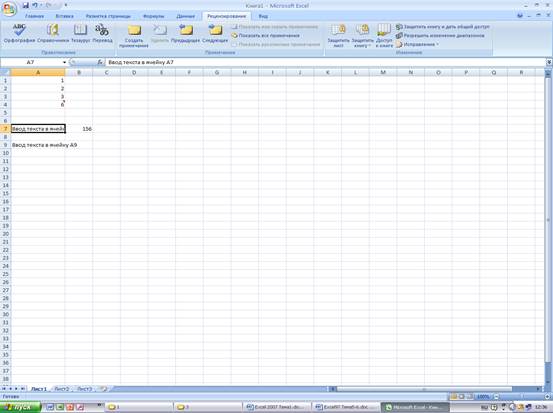Insert a new worksheet tab
Image resolution: width=553 pixels, height=413 pixels.
click(103, 389)
